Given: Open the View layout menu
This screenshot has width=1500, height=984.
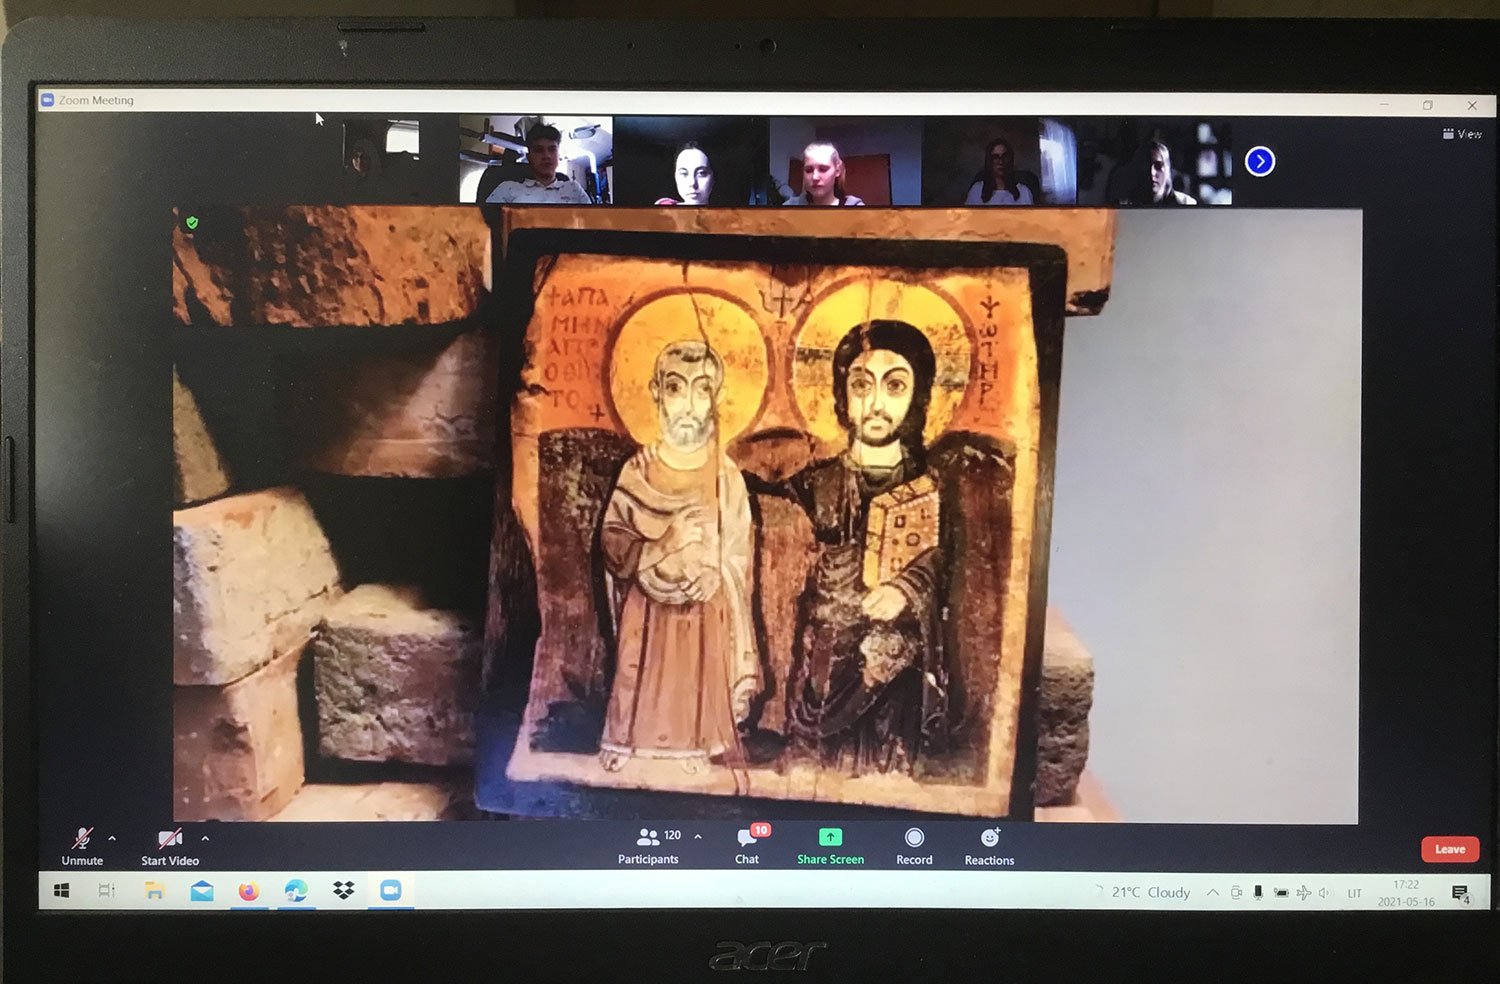Looking at the screenshot, I should click(x=1462, y=134).
